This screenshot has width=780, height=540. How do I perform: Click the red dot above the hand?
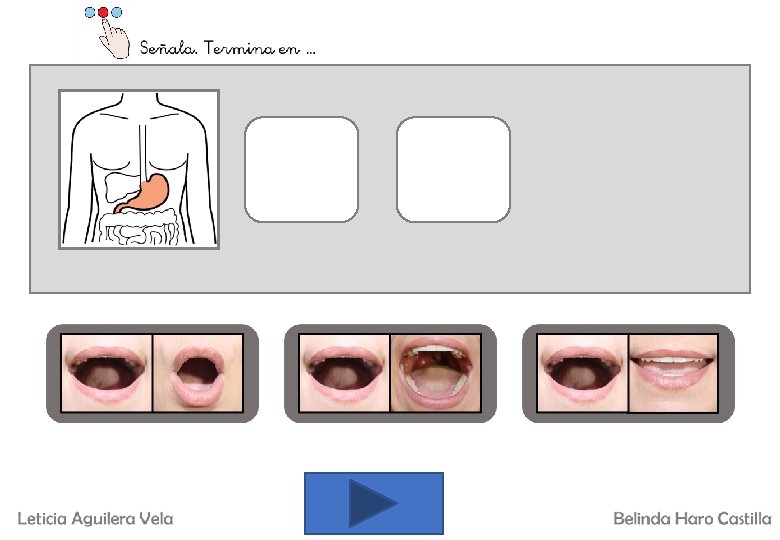pos(103,12)
